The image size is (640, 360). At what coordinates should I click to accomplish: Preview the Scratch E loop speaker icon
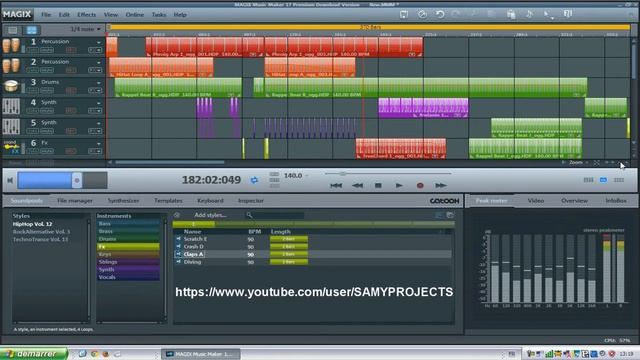click(x=178, y=239)
